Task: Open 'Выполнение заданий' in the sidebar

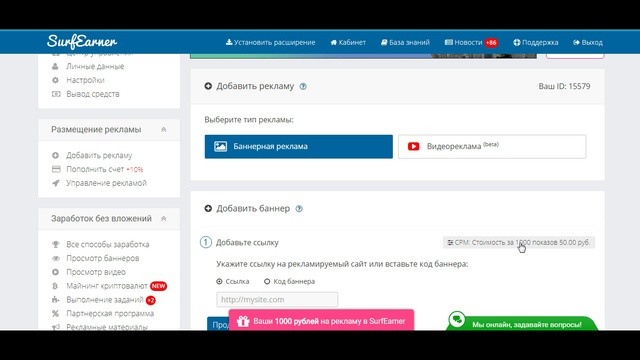Action: pyautogui.click(x=105, y=300)
